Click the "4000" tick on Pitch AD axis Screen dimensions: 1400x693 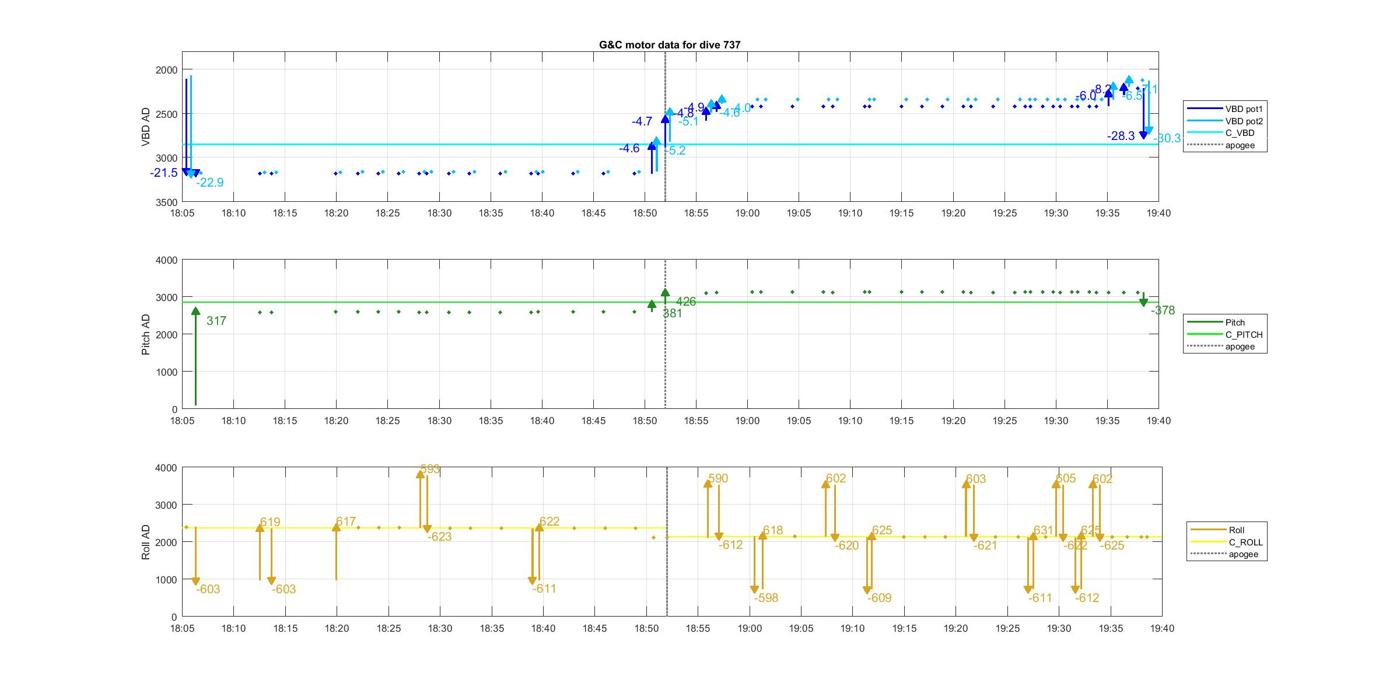pyautogui.click(x=167, y=260)
